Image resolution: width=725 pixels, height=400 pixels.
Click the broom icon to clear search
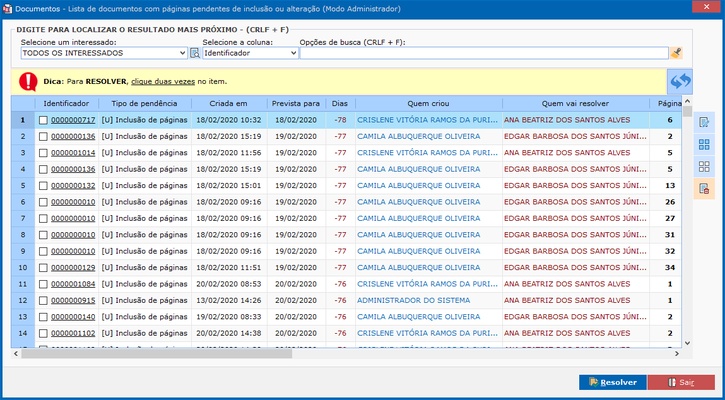[677, 53]
